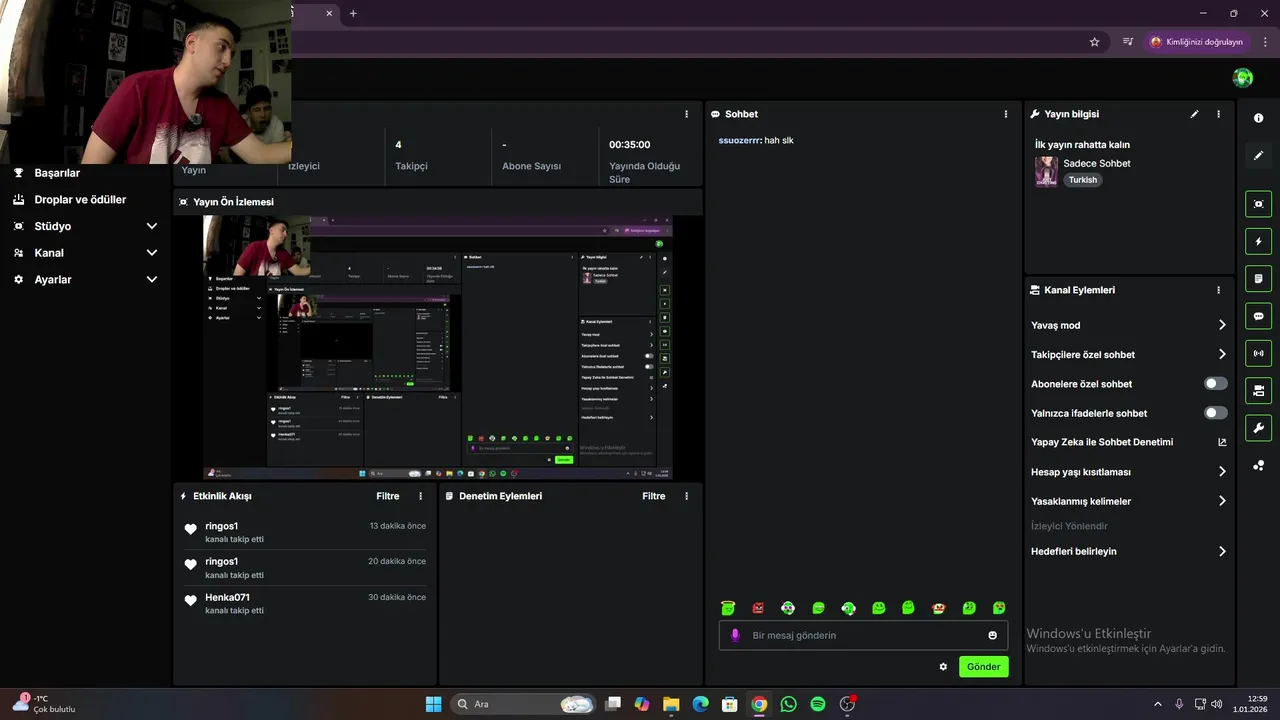
Task: Click the profile avatar at top right
Action: pos(1243,78)
